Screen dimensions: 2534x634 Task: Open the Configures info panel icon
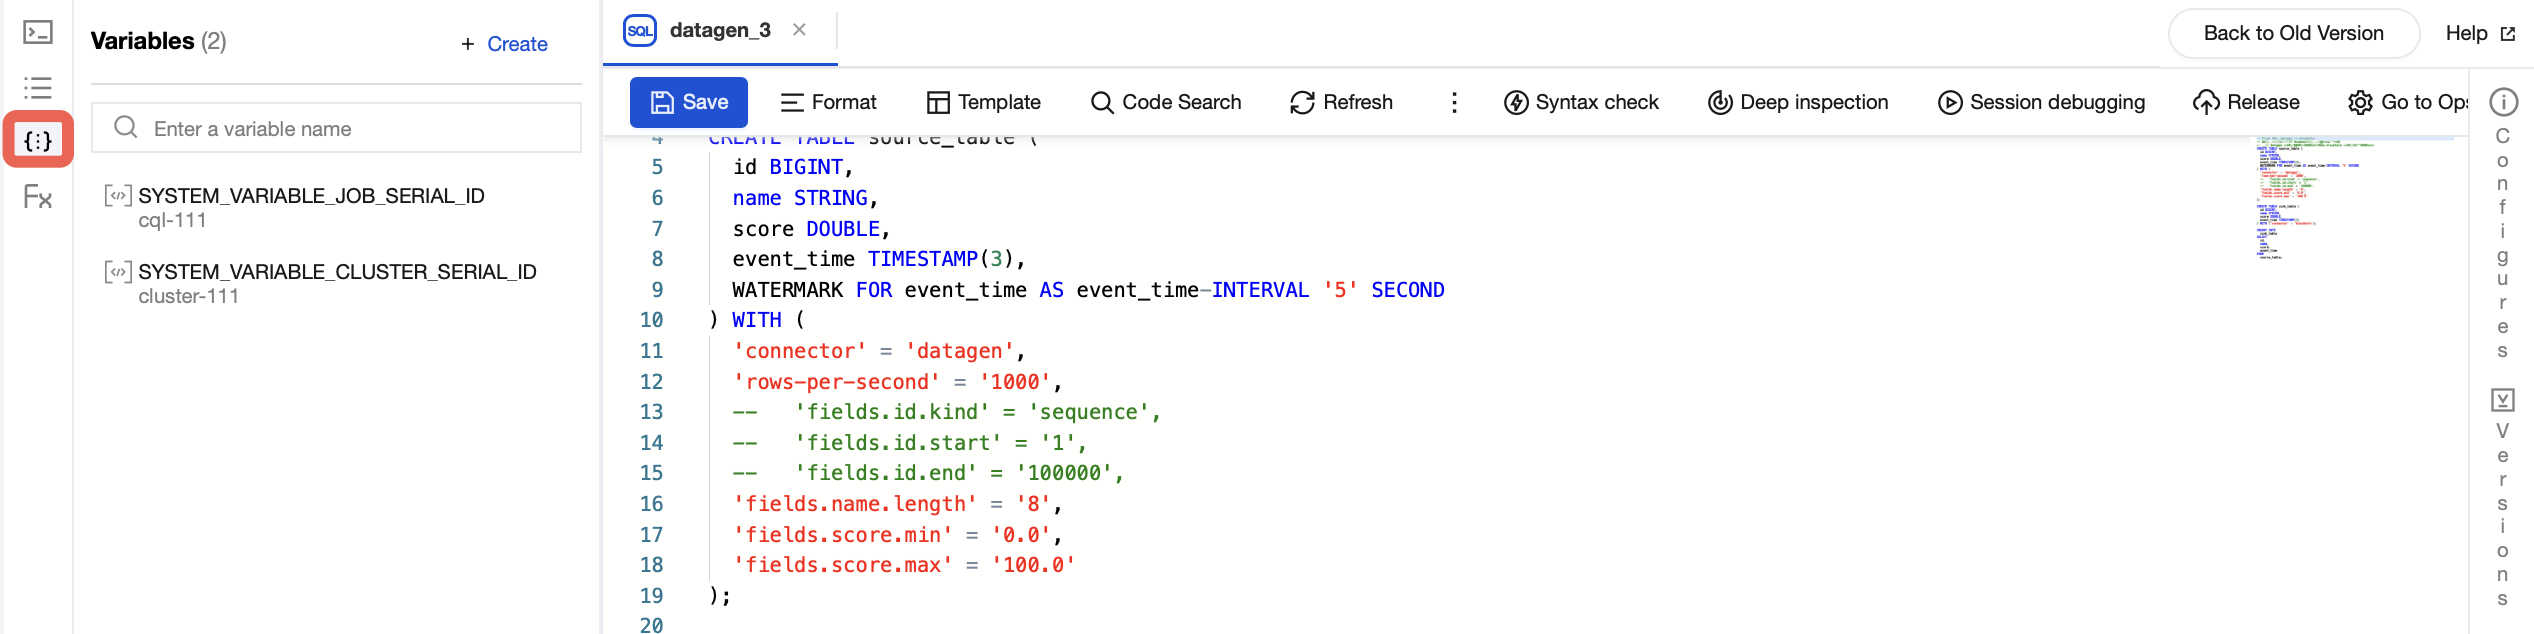click(2503, 102)
